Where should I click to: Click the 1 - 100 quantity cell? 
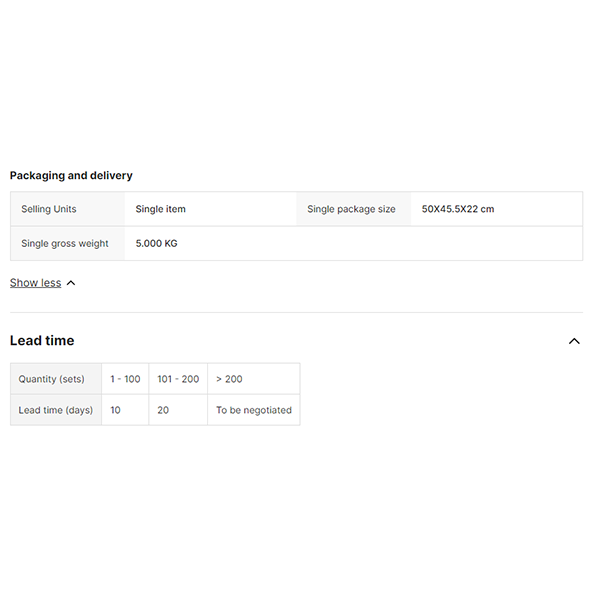coord(125,379)
